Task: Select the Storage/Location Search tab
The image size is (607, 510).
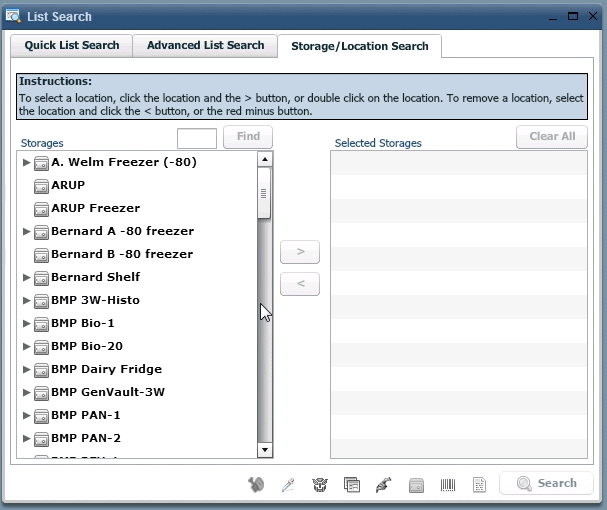Action: click(x=360, y=46)
